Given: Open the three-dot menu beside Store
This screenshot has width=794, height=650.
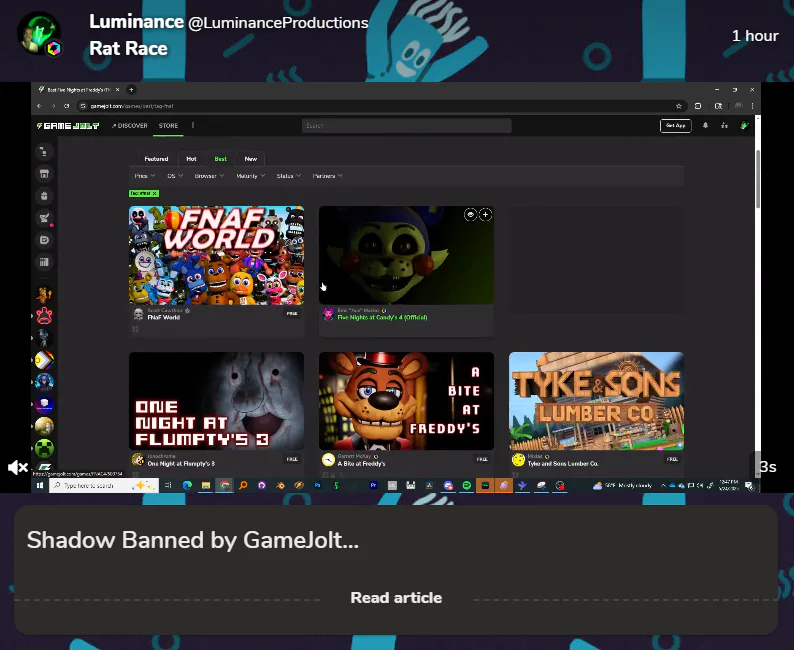Looking at the screenshot, I should (x=193, y=125).
